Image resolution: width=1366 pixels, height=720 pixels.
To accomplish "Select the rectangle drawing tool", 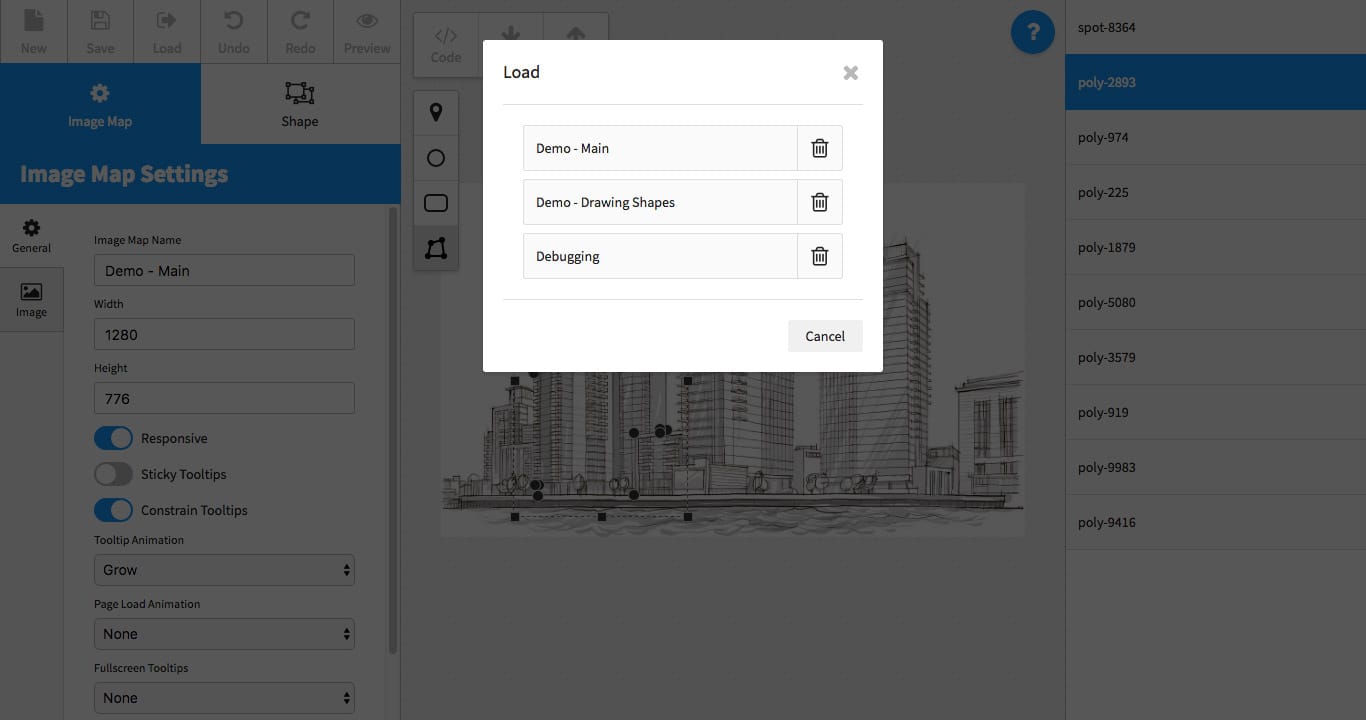I will pyautogui.click(x=436, y=203).
